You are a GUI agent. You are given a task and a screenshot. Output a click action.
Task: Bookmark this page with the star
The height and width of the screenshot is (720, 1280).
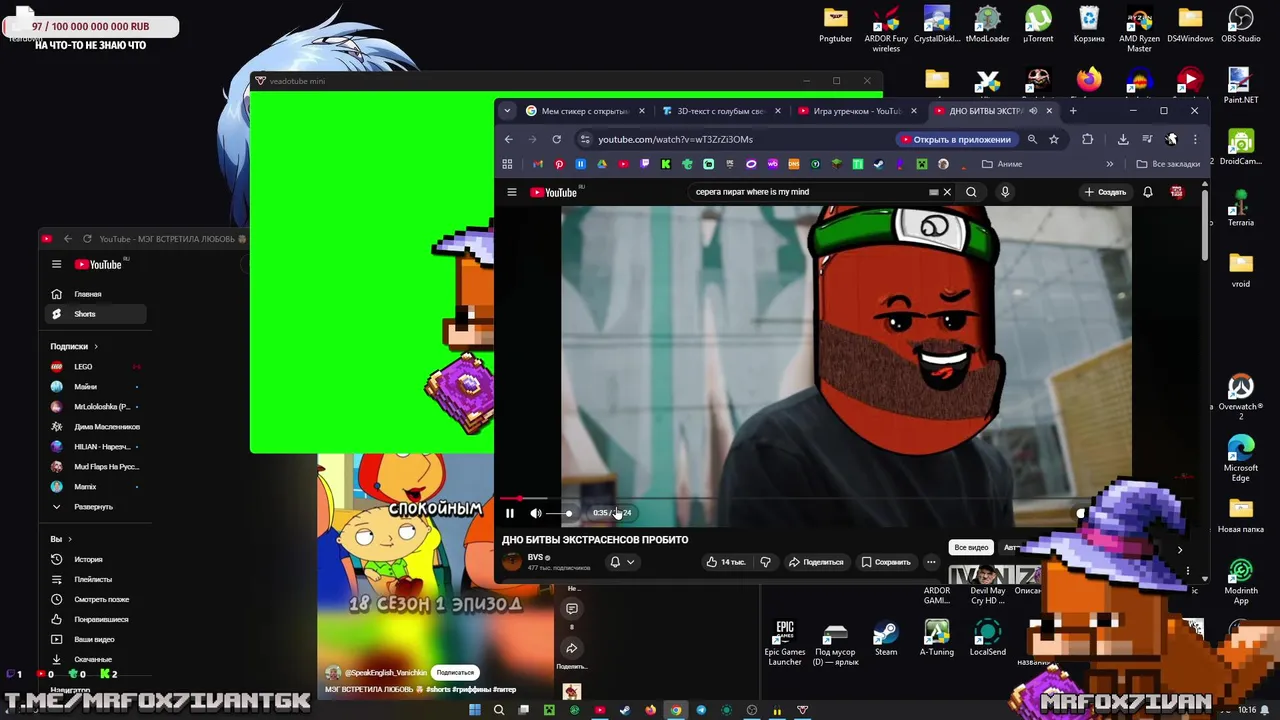1054,140
